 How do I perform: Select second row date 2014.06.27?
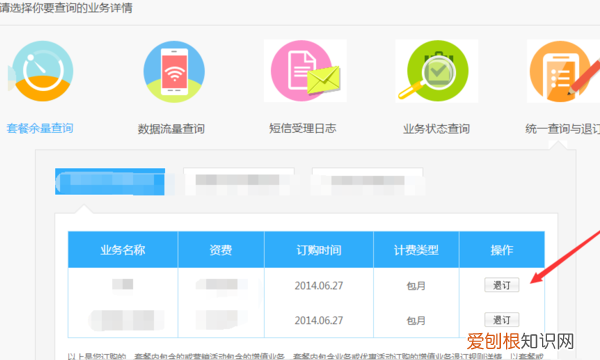[319, 320]
